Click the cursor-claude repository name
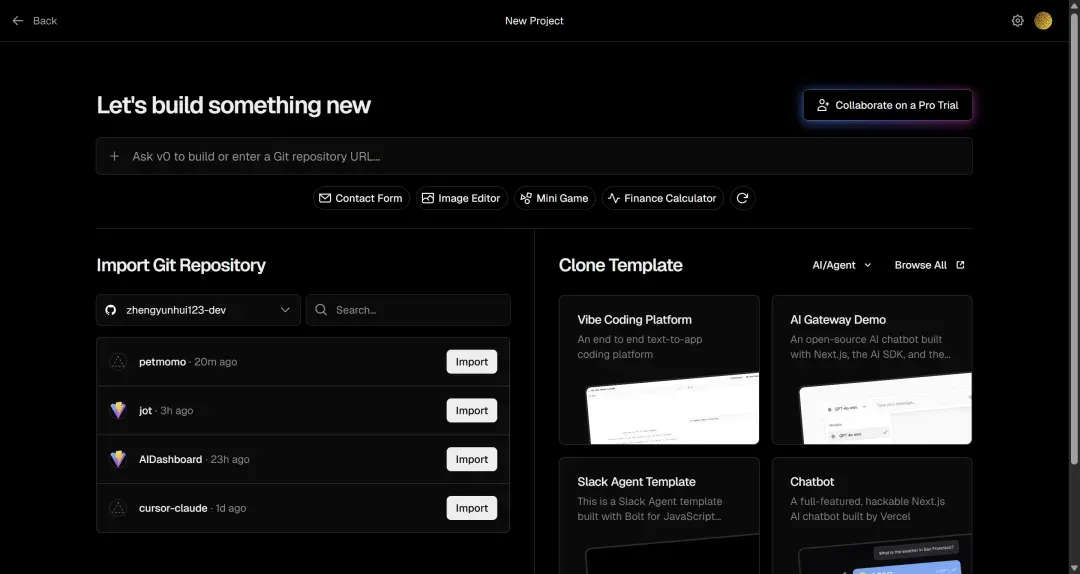Viewport: 1080px width, 574px height. [173, 508]
